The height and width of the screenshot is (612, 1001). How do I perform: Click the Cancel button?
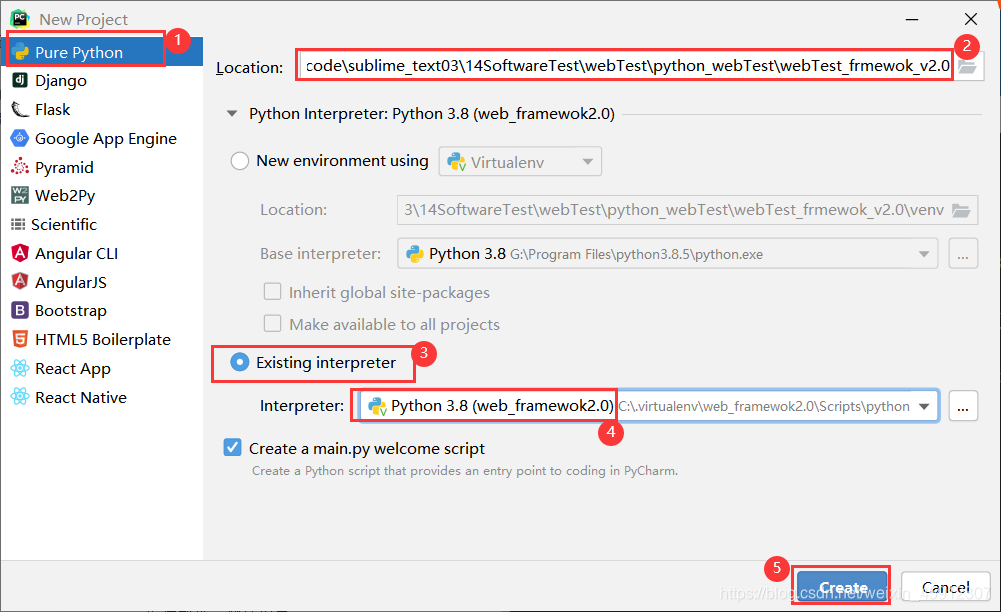945,586
